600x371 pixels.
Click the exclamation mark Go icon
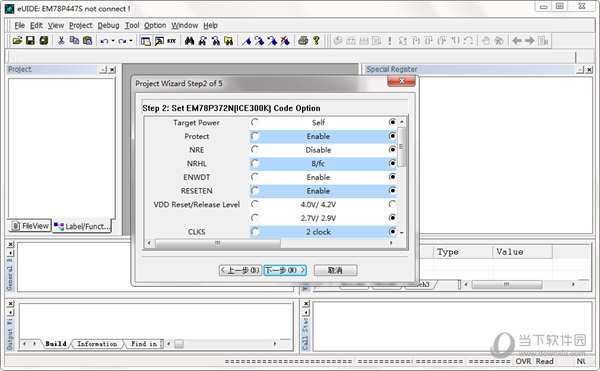[390, 41]
